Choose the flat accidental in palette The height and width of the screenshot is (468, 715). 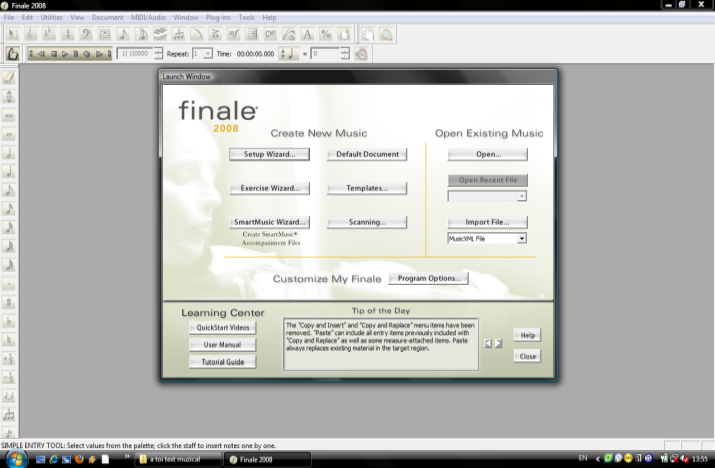9,321
